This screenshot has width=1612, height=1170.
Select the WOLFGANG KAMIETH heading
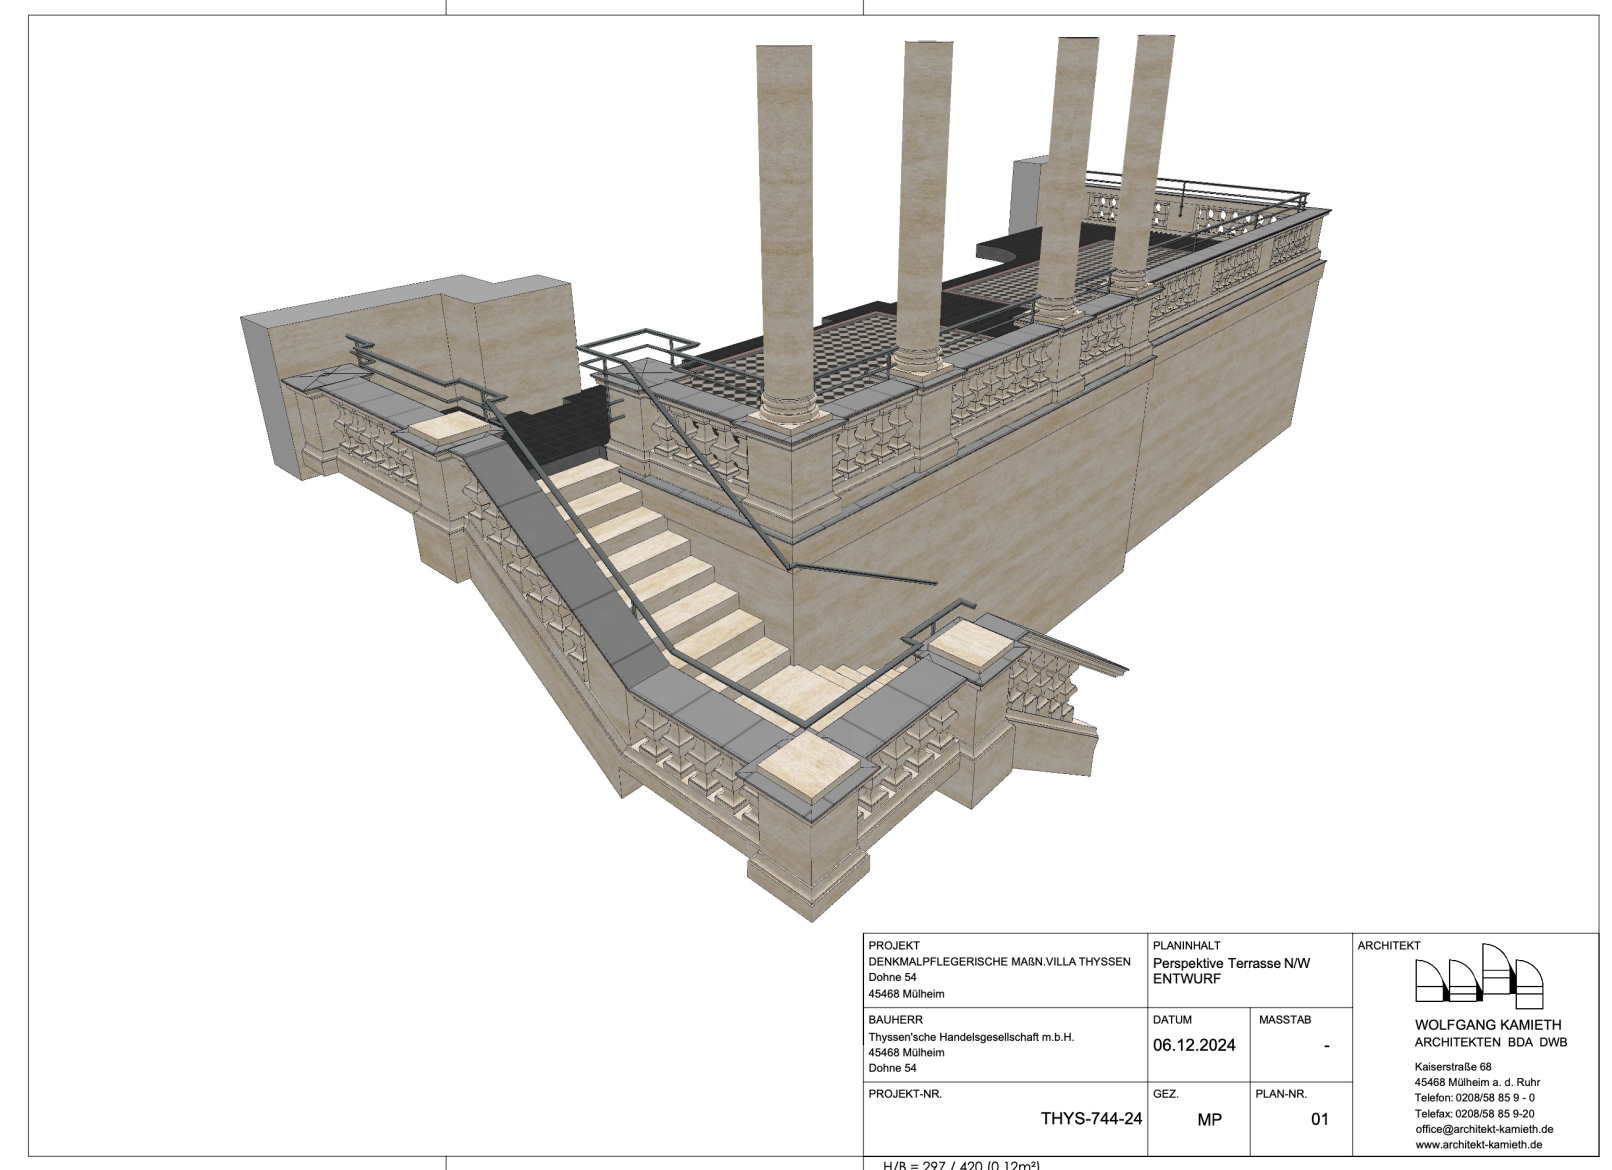1488,1025
